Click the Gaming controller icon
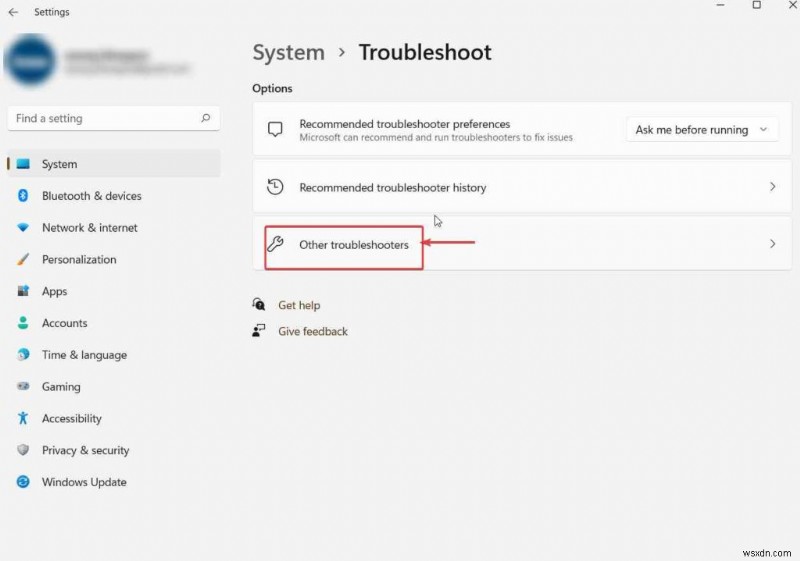This screenshot has height=561, width=800. tap(23, 386)
